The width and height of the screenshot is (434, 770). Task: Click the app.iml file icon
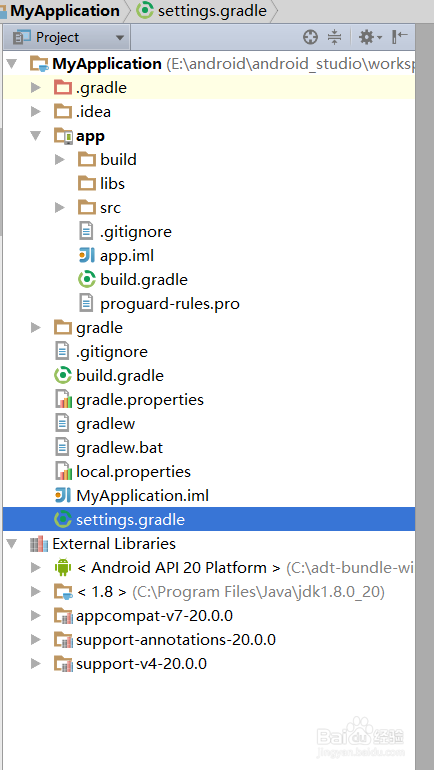[87, 255]
